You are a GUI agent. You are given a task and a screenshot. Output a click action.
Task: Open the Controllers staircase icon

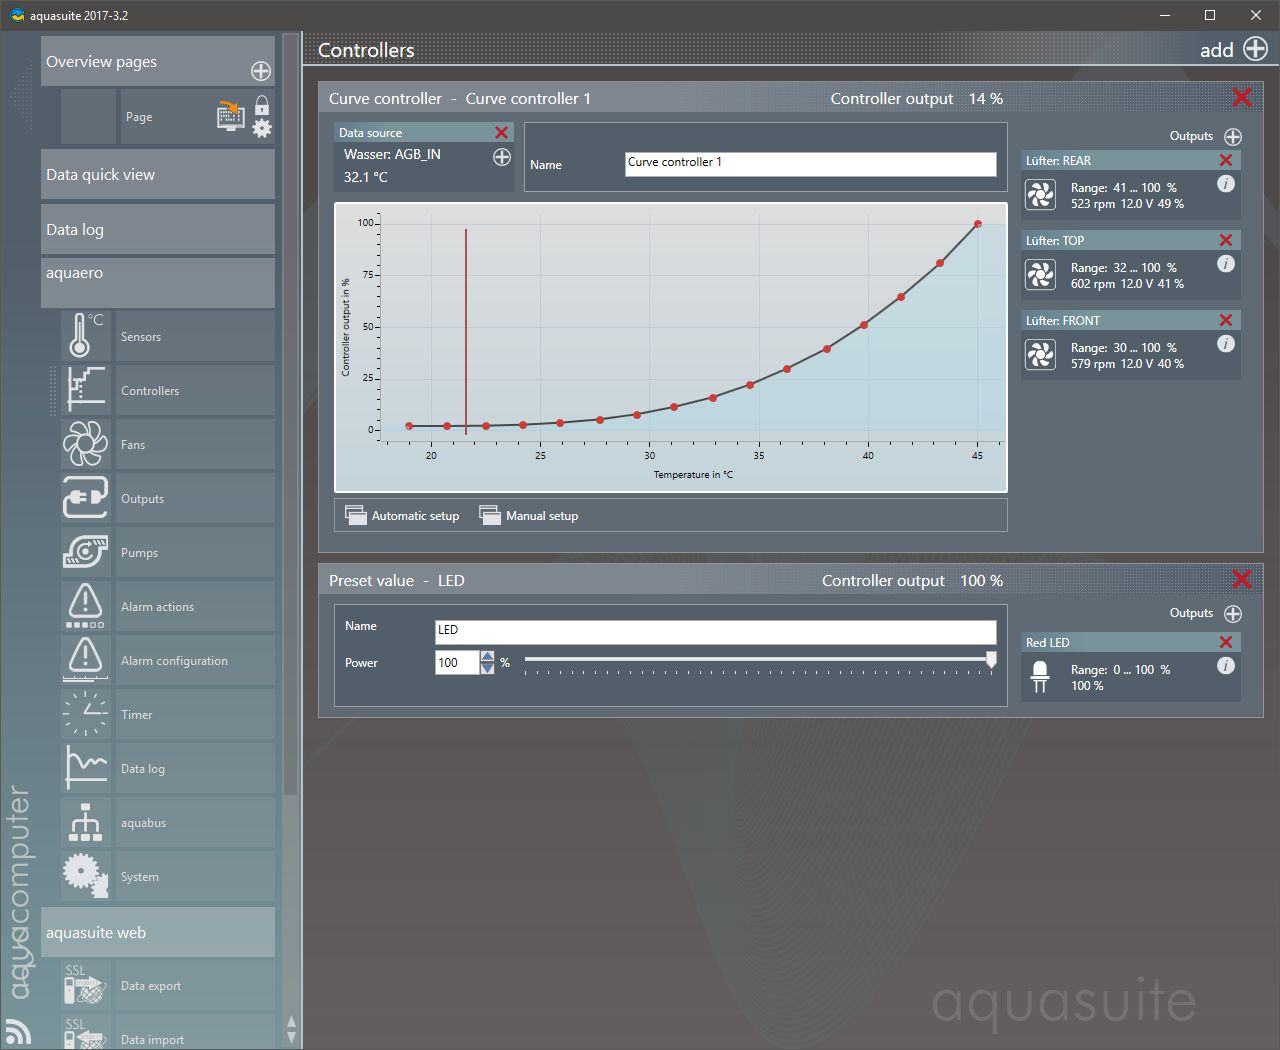click(86, 389)
